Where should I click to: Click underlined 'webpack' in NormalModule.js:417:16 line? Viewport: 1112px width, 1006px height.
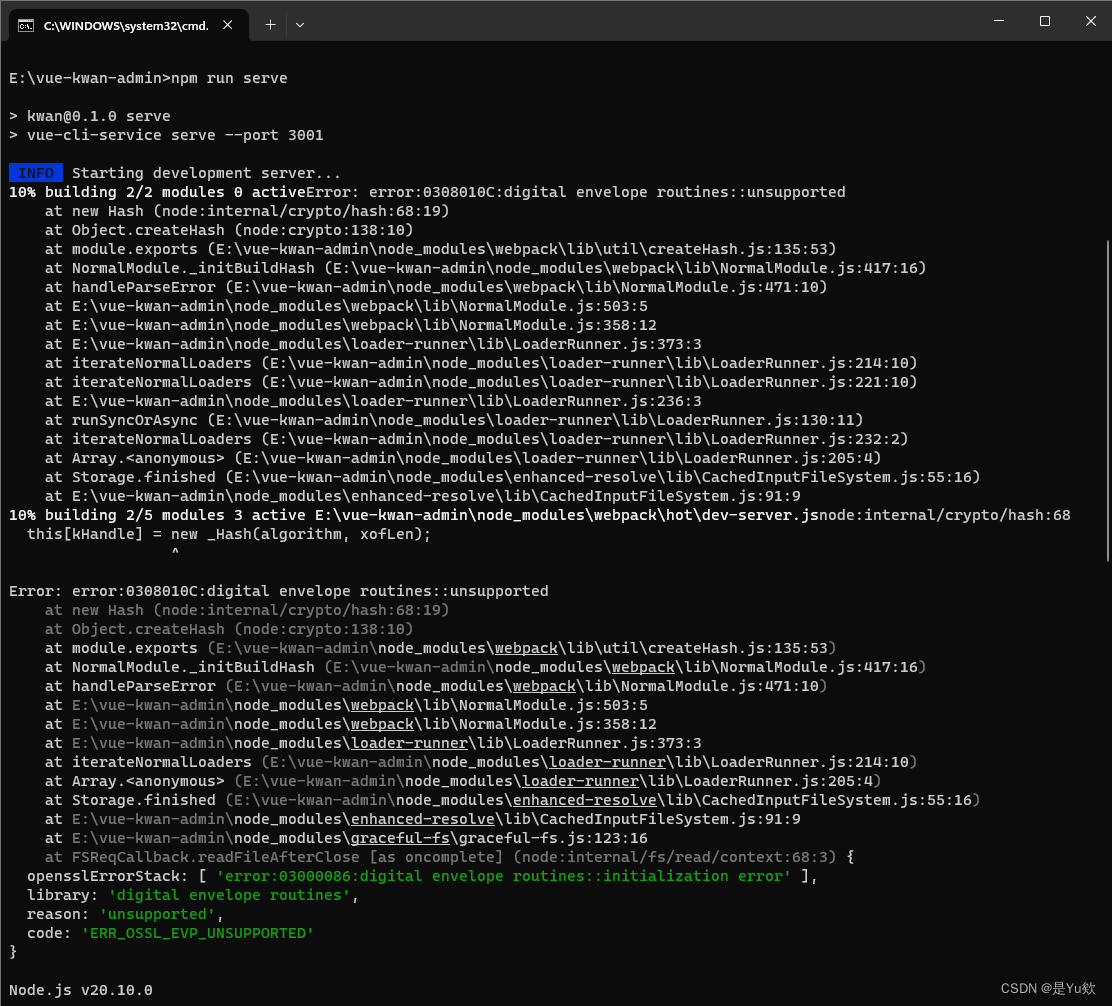643,667
